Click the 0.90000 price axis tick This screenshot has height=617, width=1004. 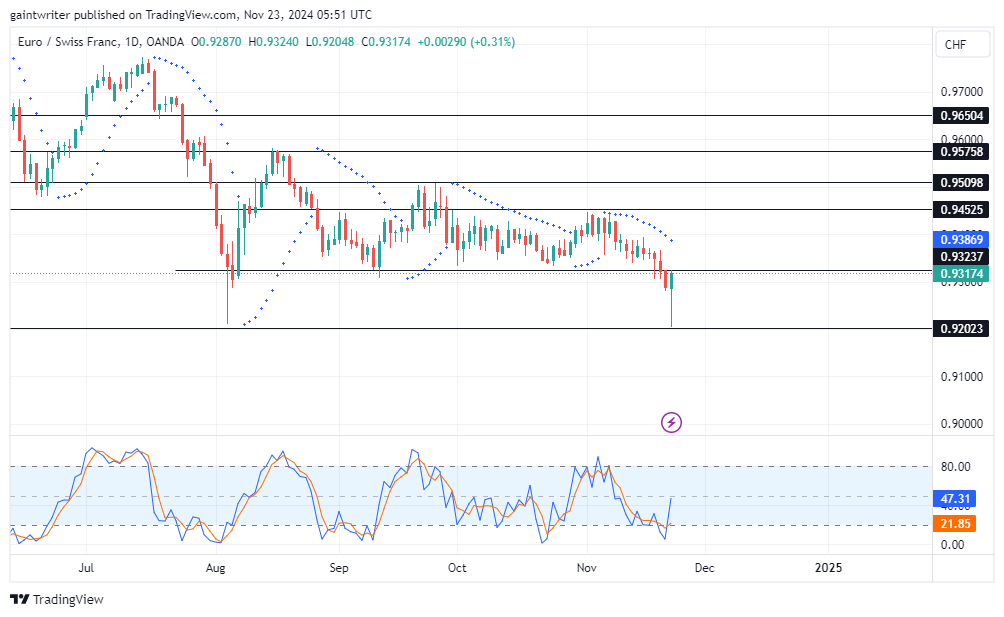[962, 424]
